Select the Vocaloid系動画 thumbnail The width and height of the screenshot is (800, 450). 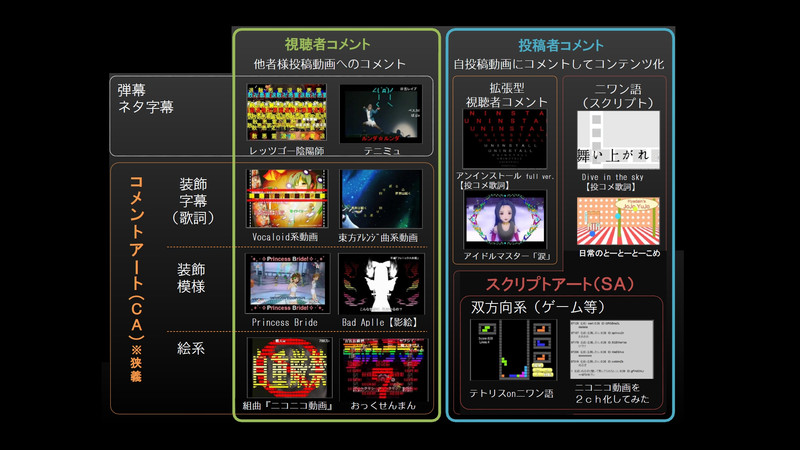click(x=287, y=198)
